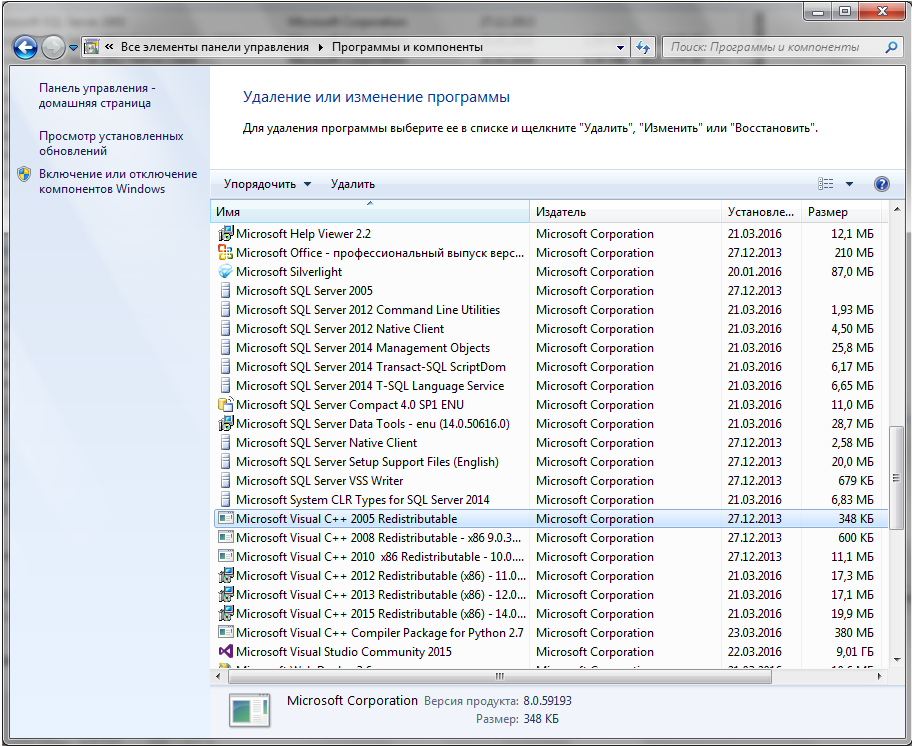This screenshot has width=912, height=746.
Task: Sort list by Размер column header
Action: 840,212
